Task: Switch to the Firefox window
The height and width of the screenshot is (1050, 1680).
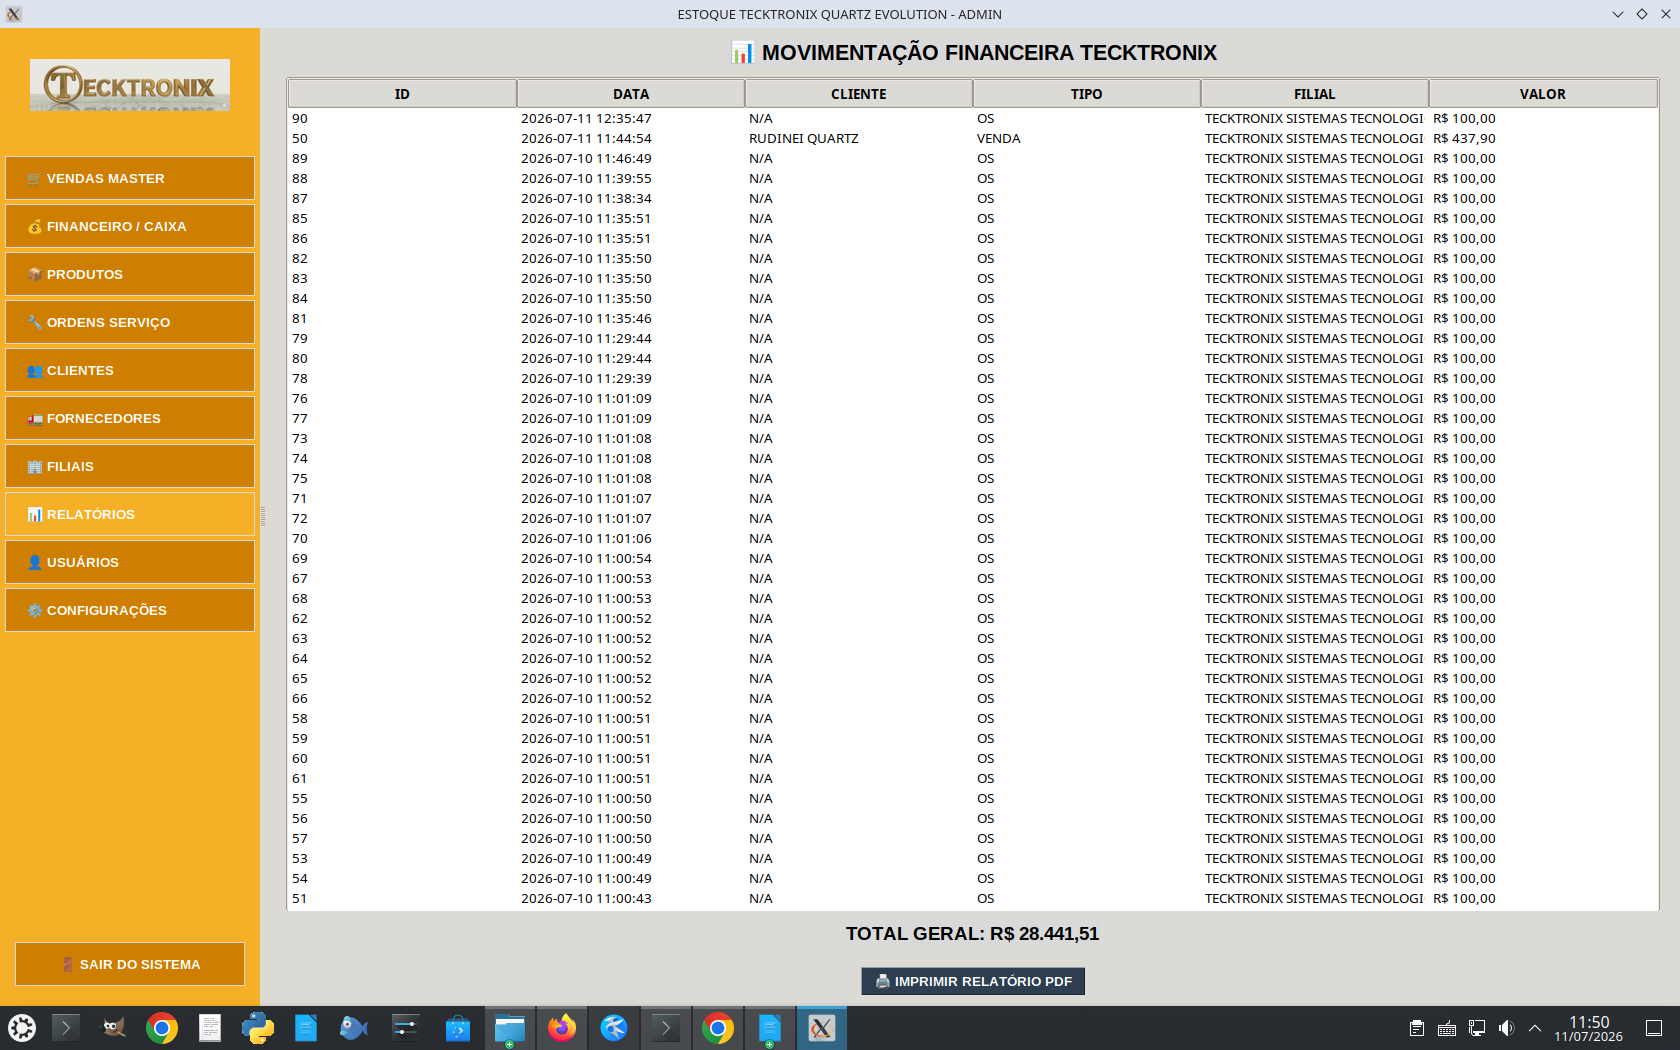Action: tap(562, 1028)
